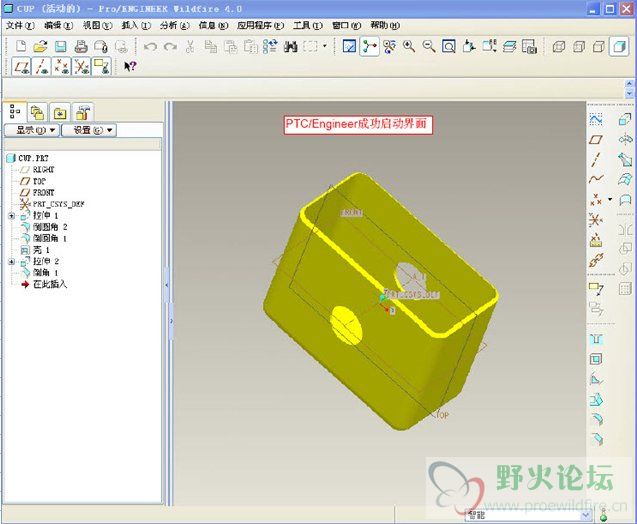
Task: Select the Shell tool in right toolbar
Action: click(x=596, y=359)
